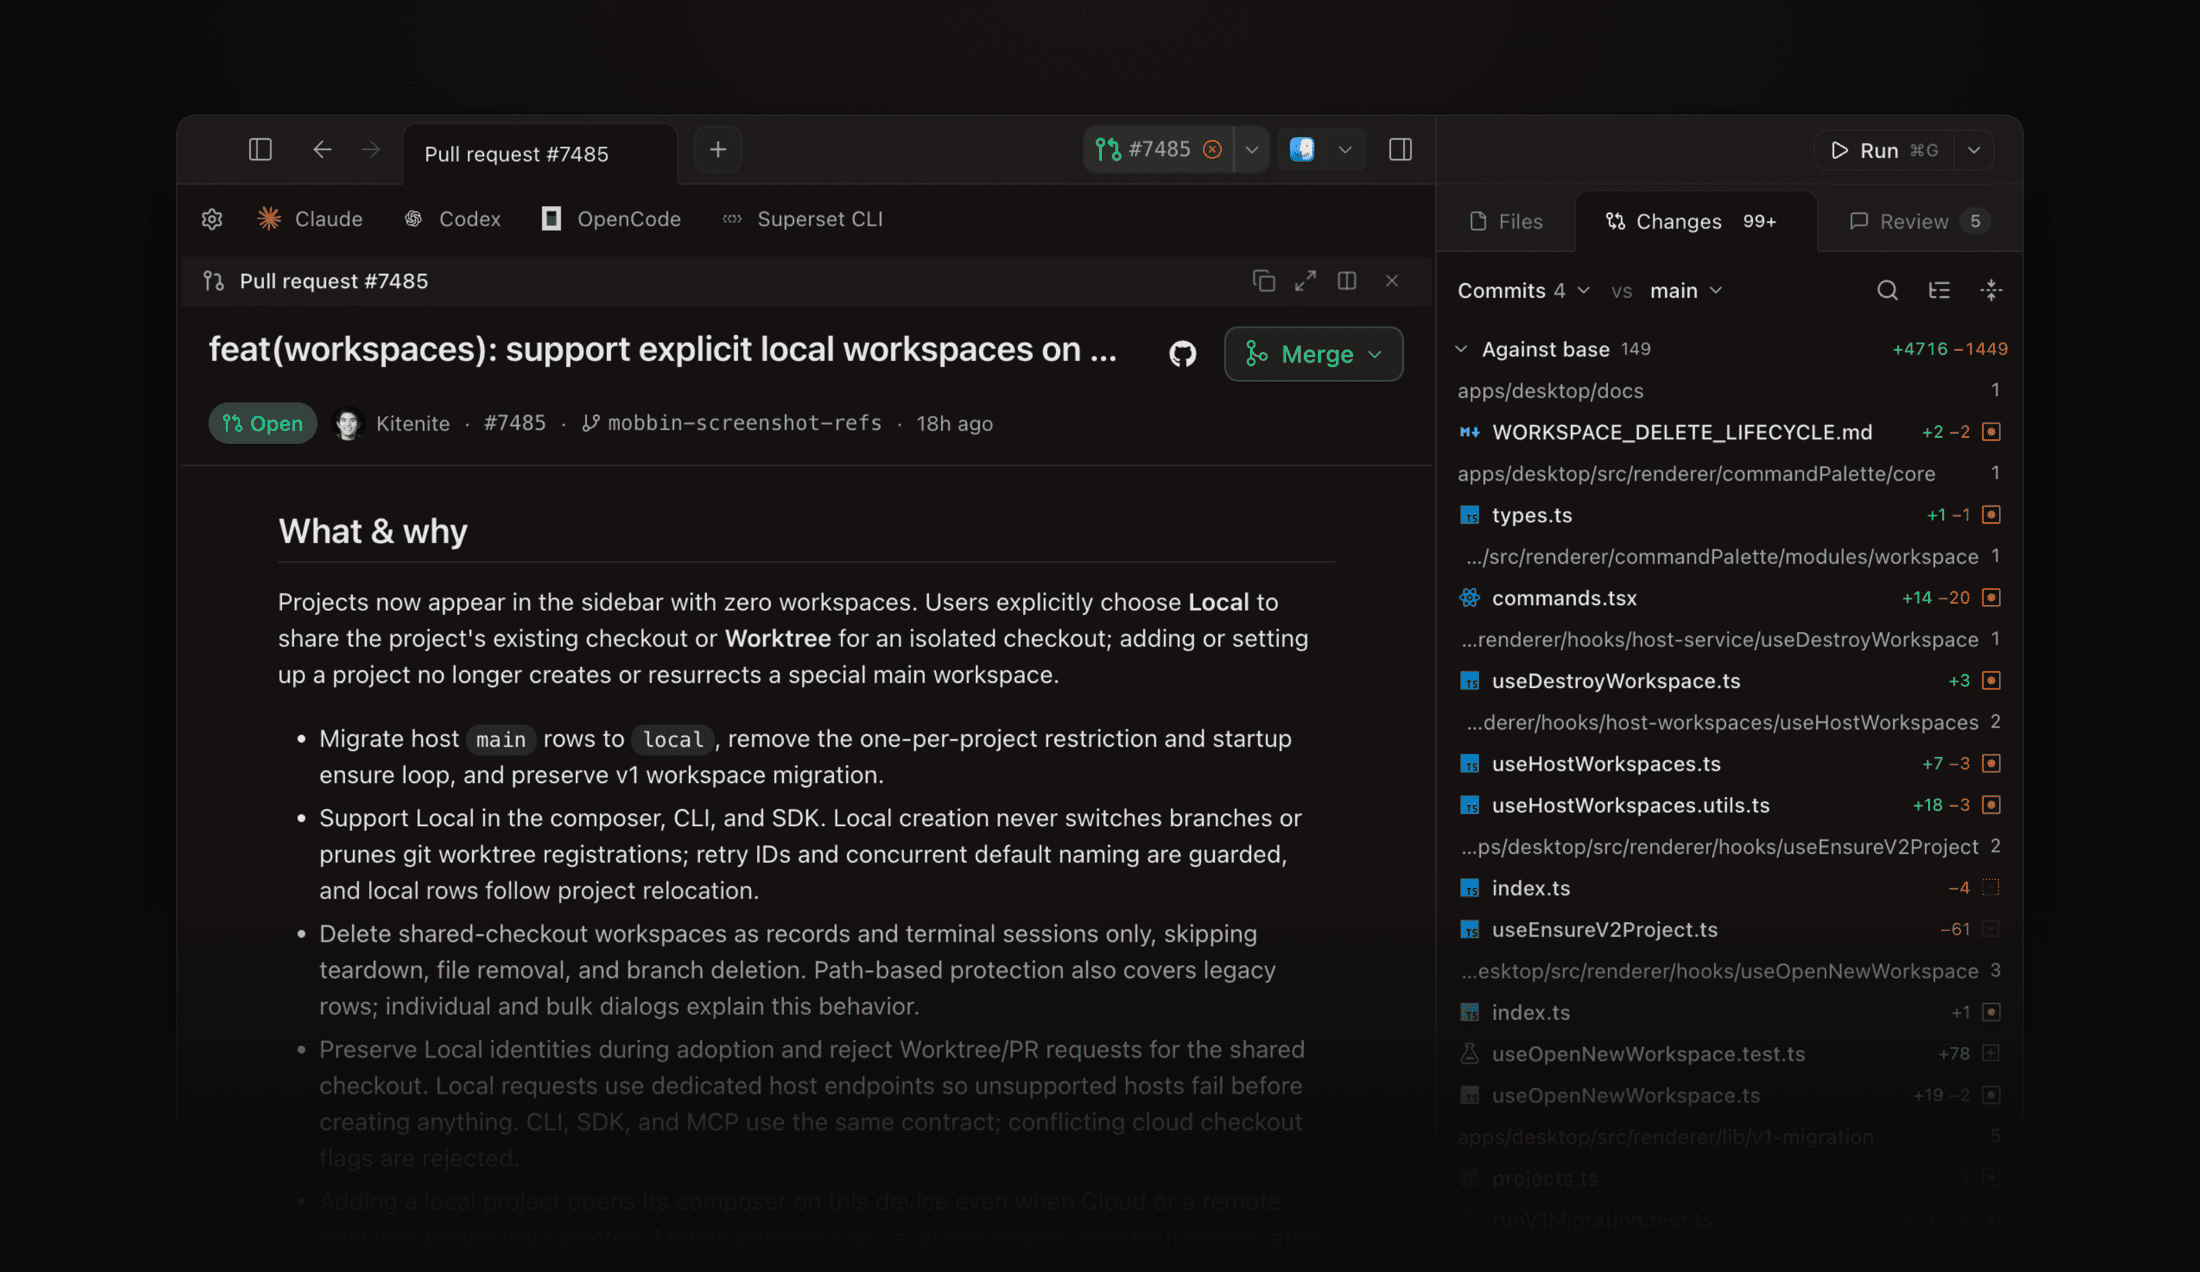Click the mobbin-screenshot-refs branch name

coord(744,423)
